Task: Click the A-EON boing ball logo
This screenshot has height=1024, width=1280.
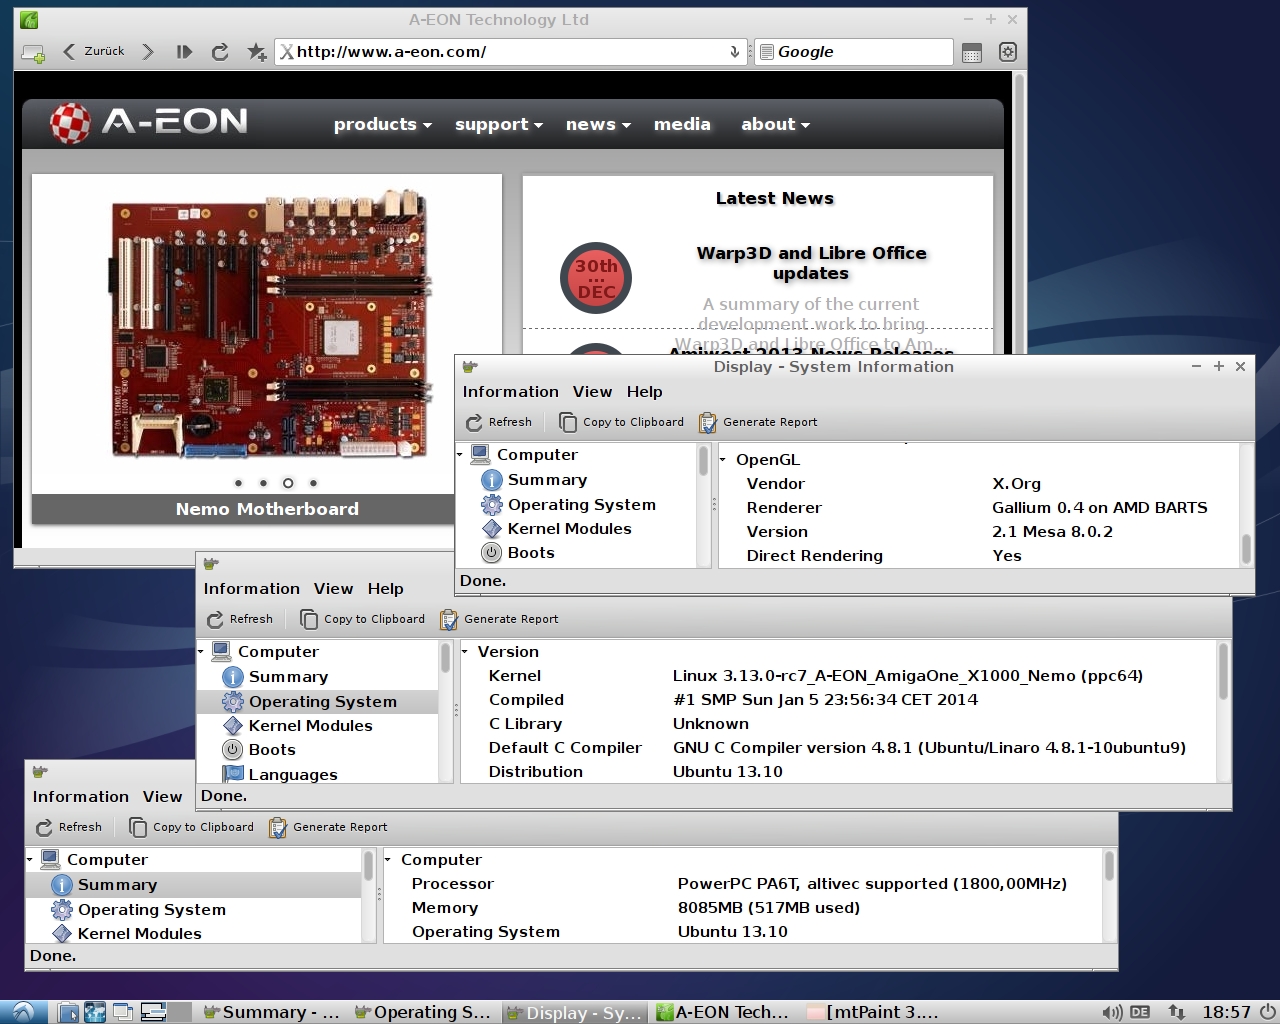Action: point(70,123)
